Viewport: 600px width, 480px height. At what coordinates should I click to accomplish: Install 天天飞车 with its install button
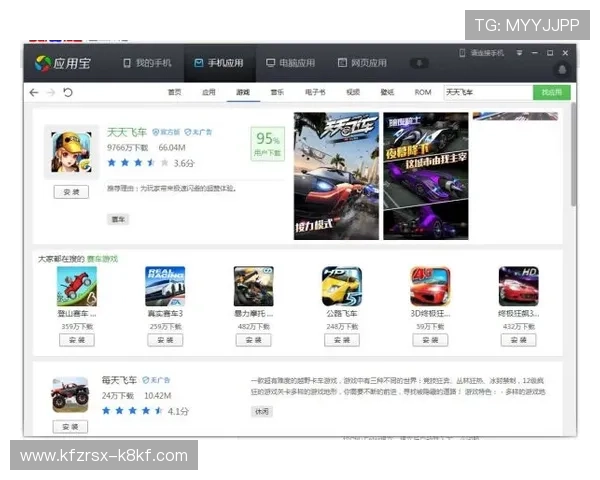(71, 192)
